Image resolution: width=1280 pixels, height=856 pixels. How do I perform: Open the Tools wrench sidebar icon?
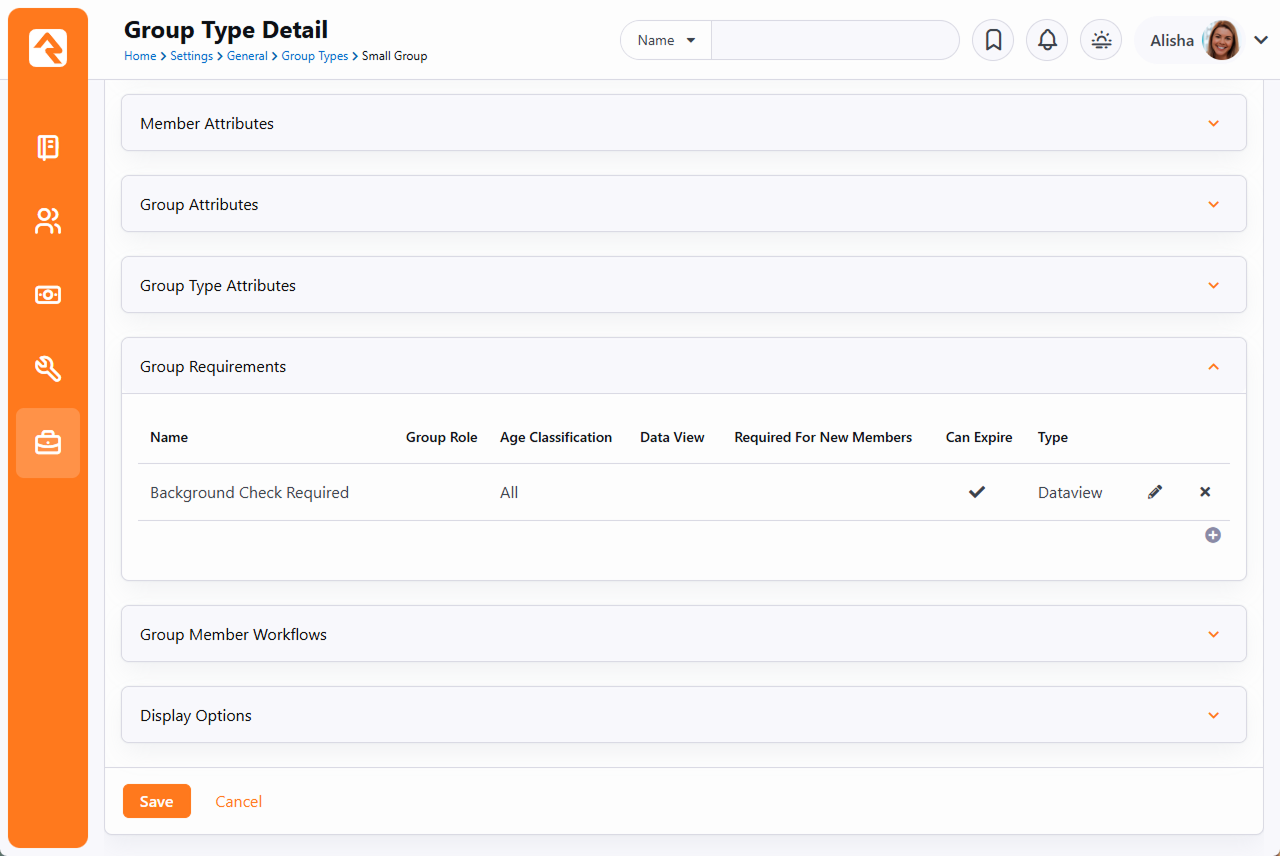tap(48, 369)
